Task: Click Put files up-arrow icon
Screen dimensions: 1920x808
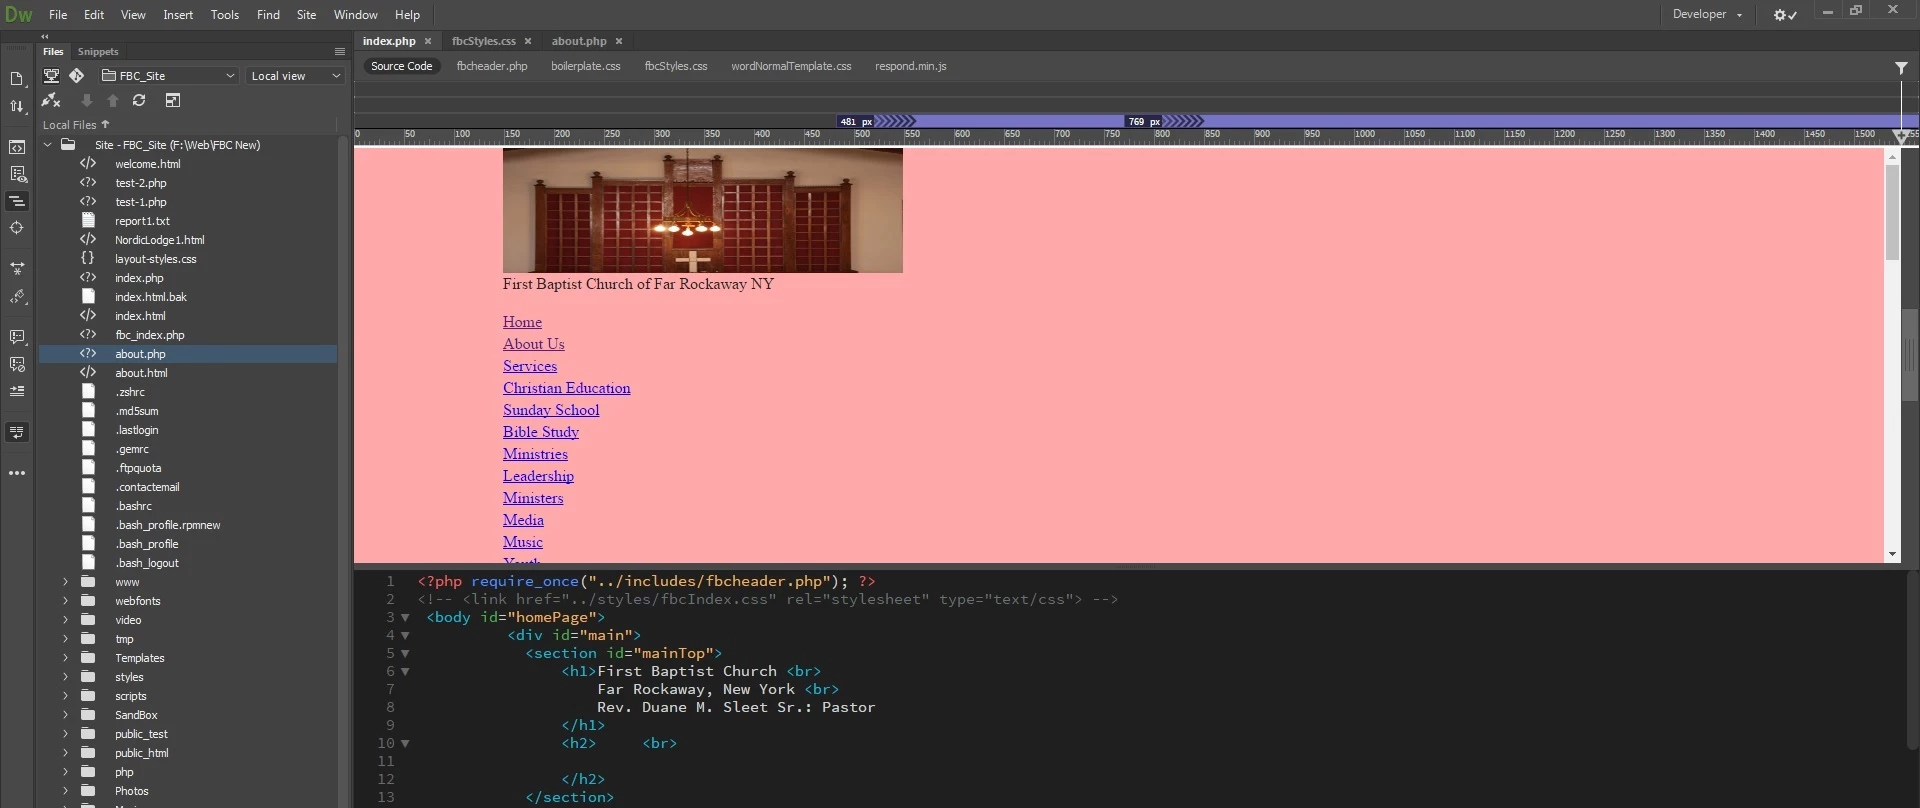Action: click(113, 100)
